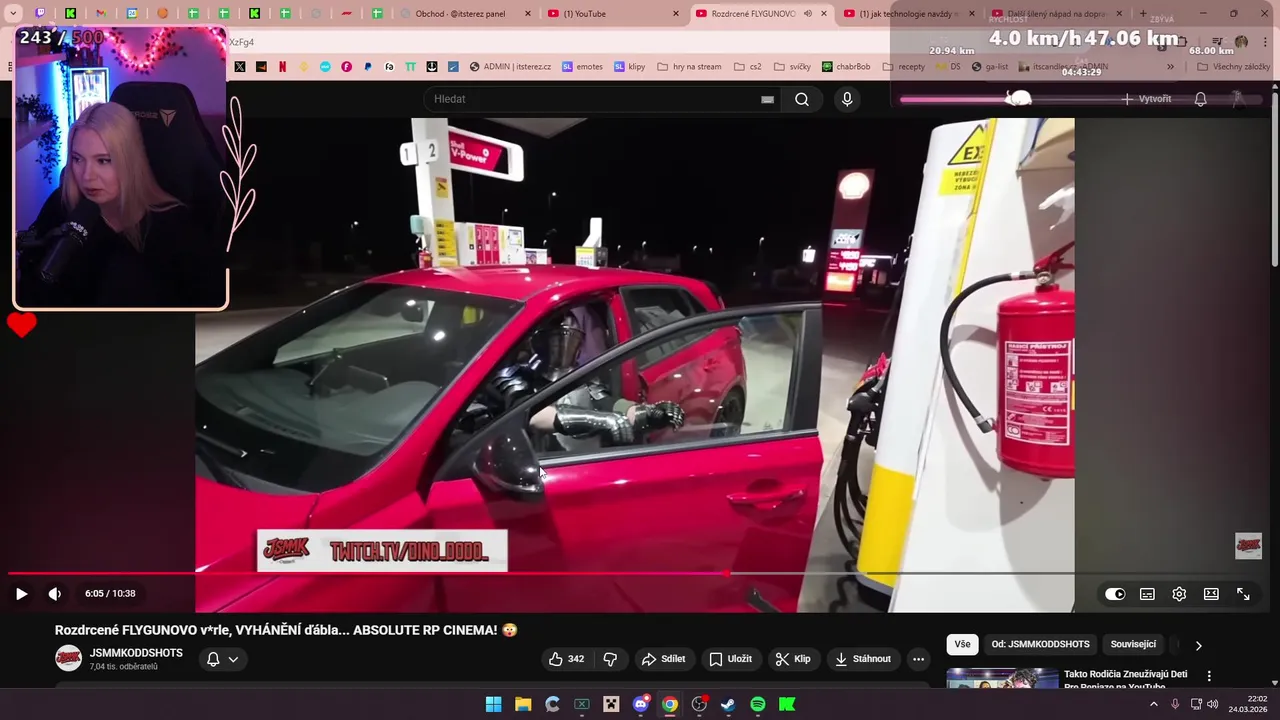Expand the svíčky bookmark folder
Image resolution: width=1280 pixels, height=720 pixels.
click(x=791, y=67)
